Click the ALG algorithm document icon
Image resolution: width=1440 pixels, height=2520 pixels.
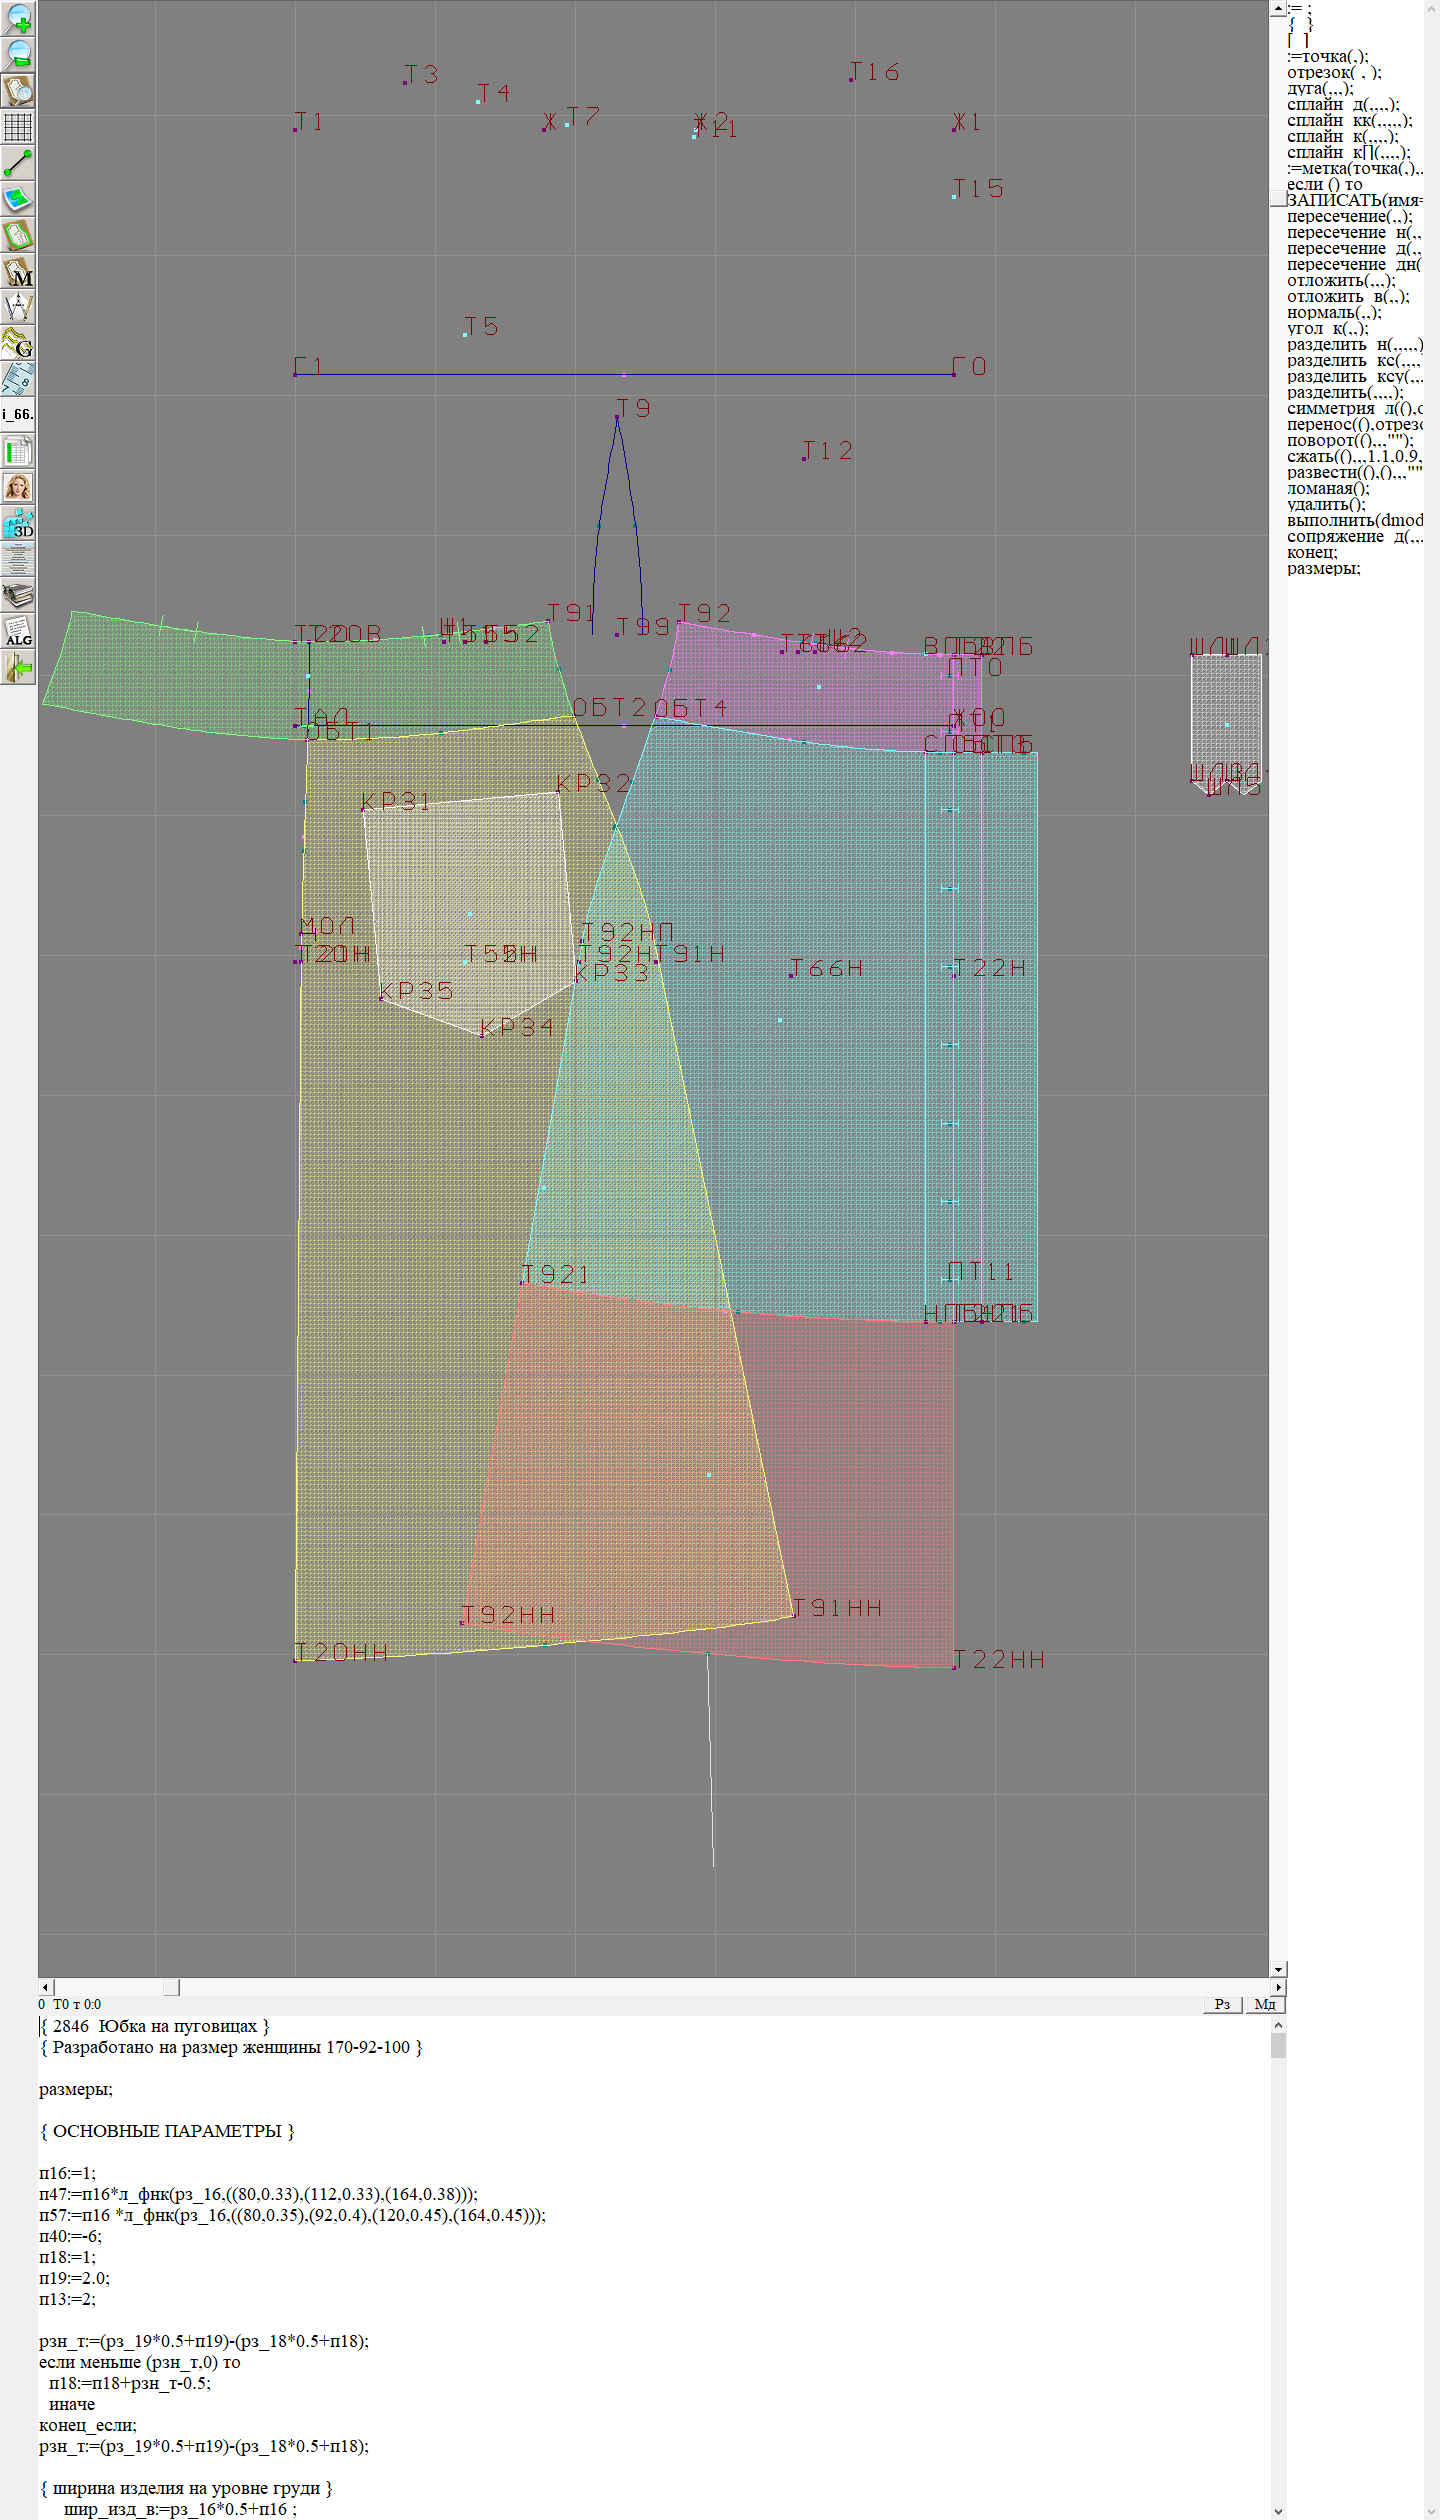click(x=18, y=631)
